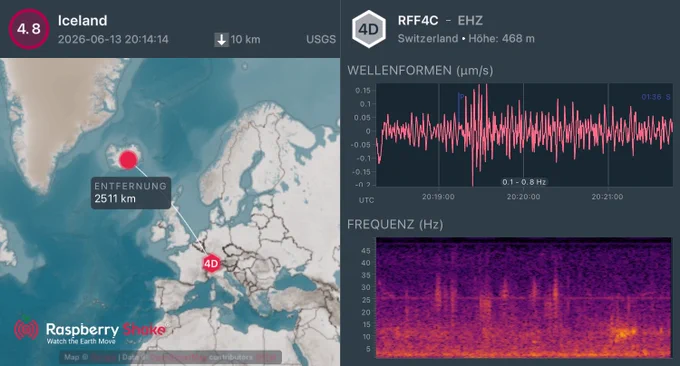Image resolution: width=680 pixels, height=366 pixels.
Task: Select the Iceland earthquake title
Action: (82, 20)
